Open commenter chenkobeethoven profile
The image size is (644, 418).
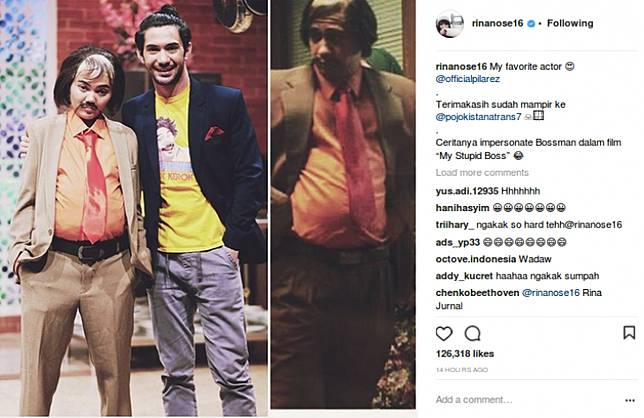477,293
